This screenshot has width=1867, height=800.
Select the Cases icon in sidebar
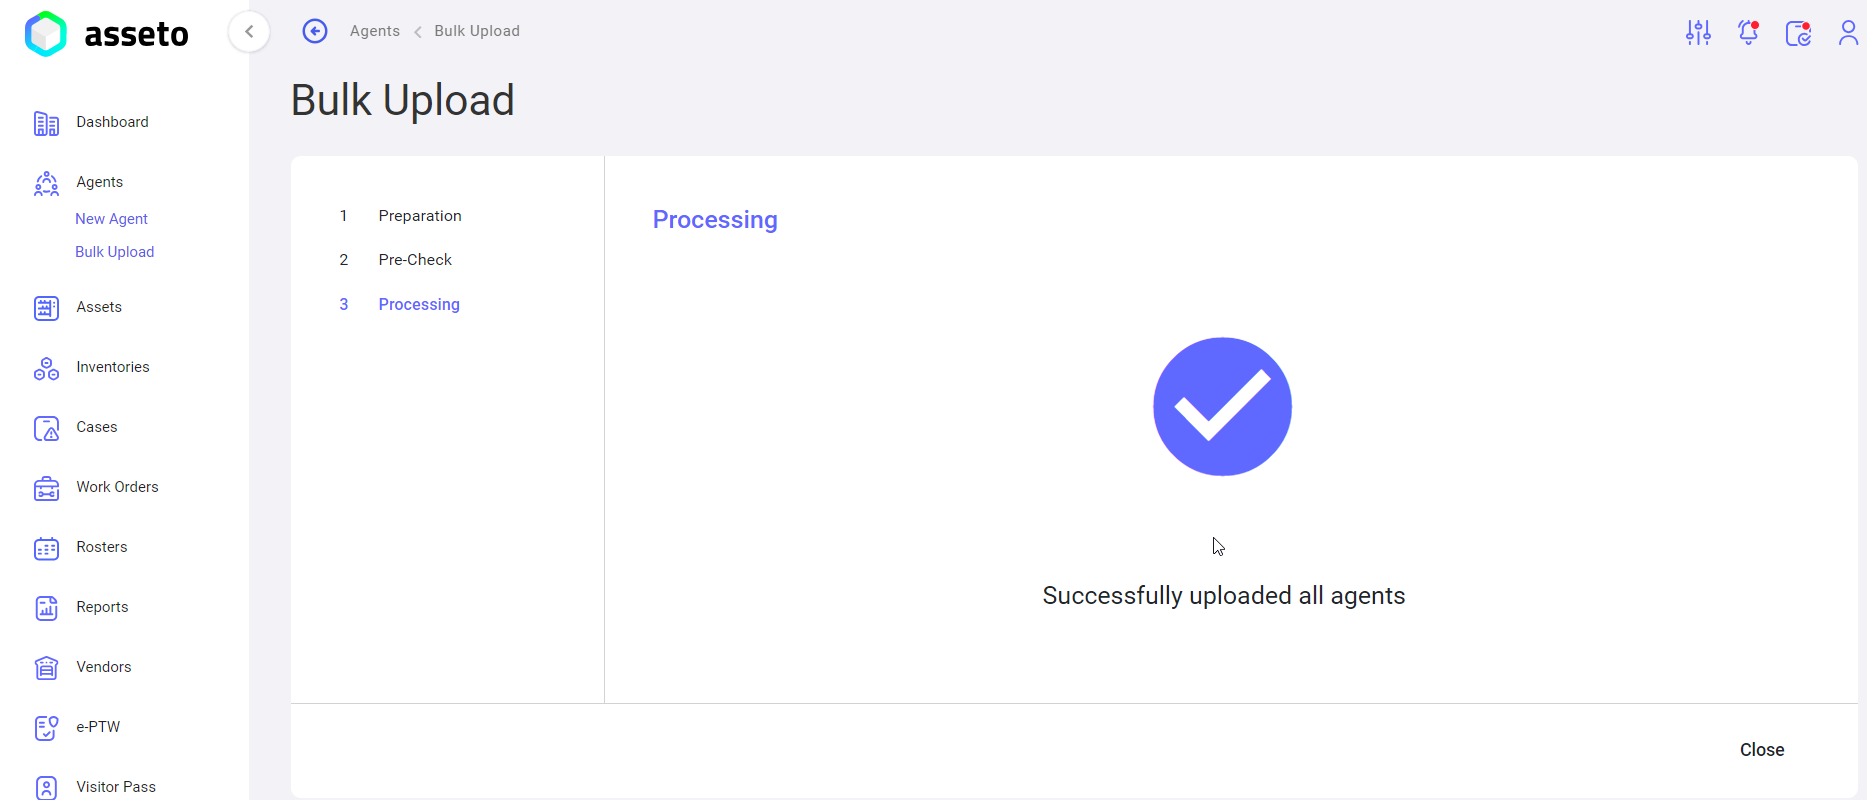click(x=46, y=428)
